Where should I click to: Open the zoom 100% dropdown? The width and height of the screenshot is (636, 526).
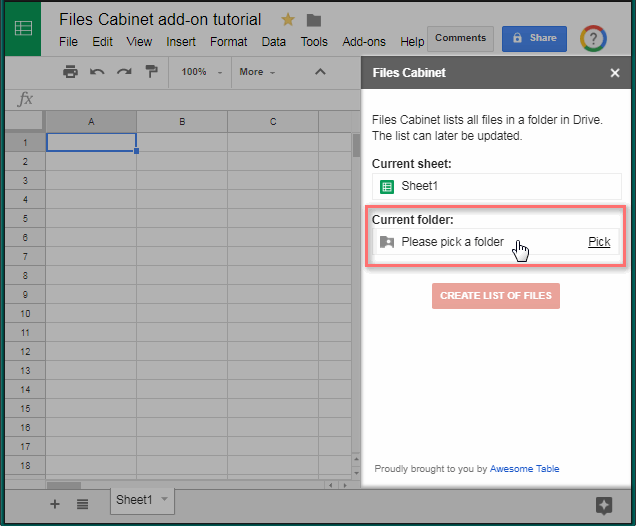click(x=202, y=72)
